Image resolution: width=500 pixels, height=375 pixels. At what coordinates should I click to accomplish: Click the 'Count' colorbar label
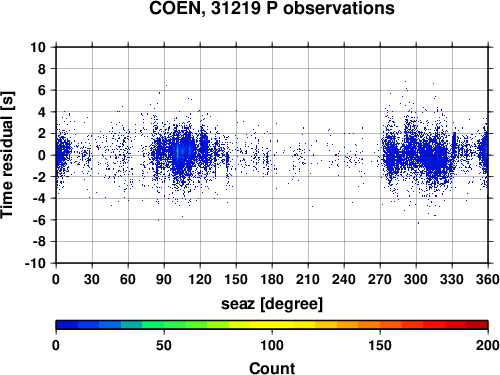[x=272, y=368]
